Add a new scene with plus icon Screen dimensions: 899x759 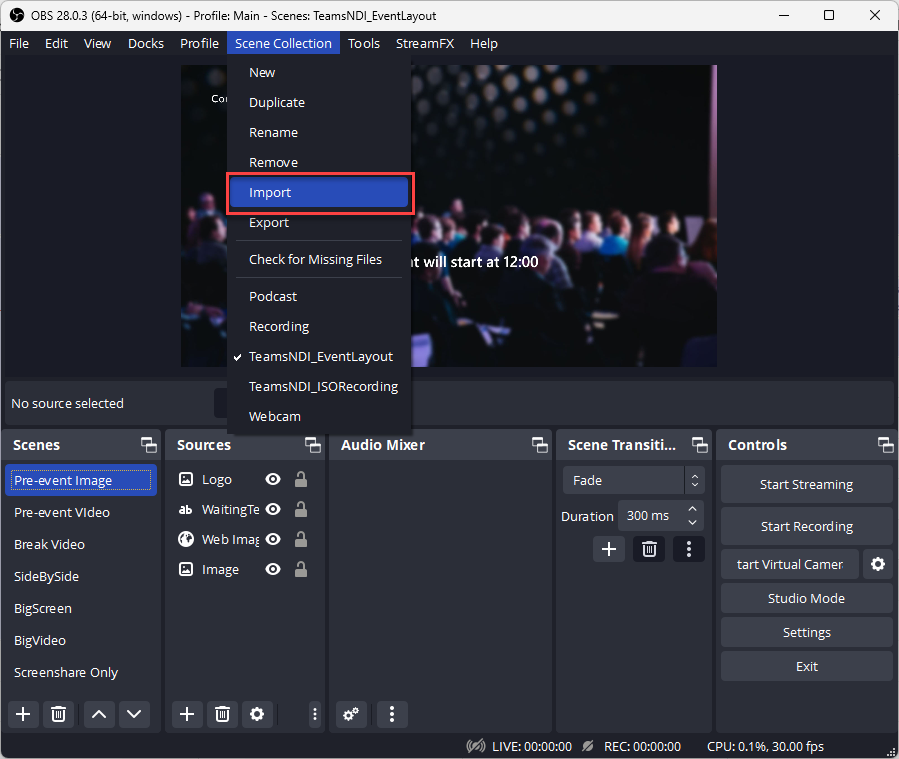pyautogui.click(x=24, y=714)
